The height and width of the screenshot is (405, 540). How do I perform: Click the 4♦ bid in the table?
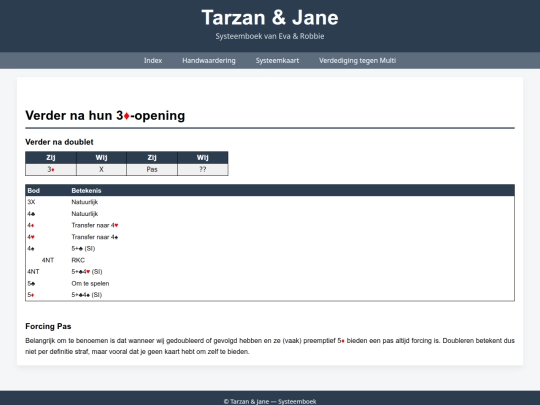pos(31,225)
